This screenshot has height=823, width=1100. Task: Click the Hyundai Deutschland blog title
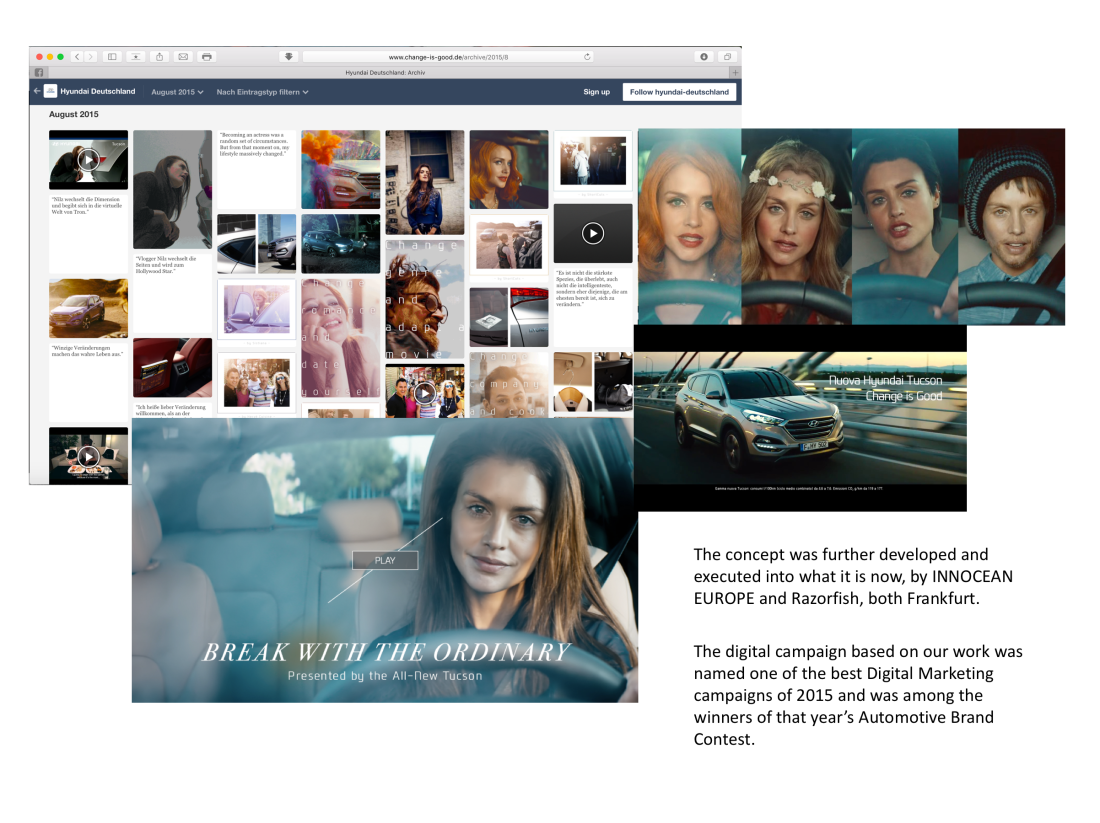tap(97, 92)
